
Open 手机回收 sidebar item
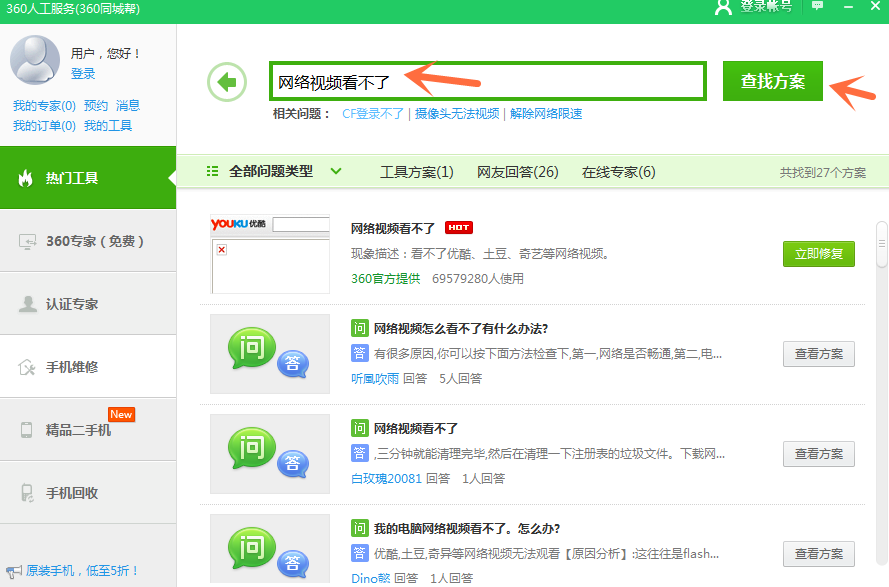pyautogui.click(x=88, y=493)
